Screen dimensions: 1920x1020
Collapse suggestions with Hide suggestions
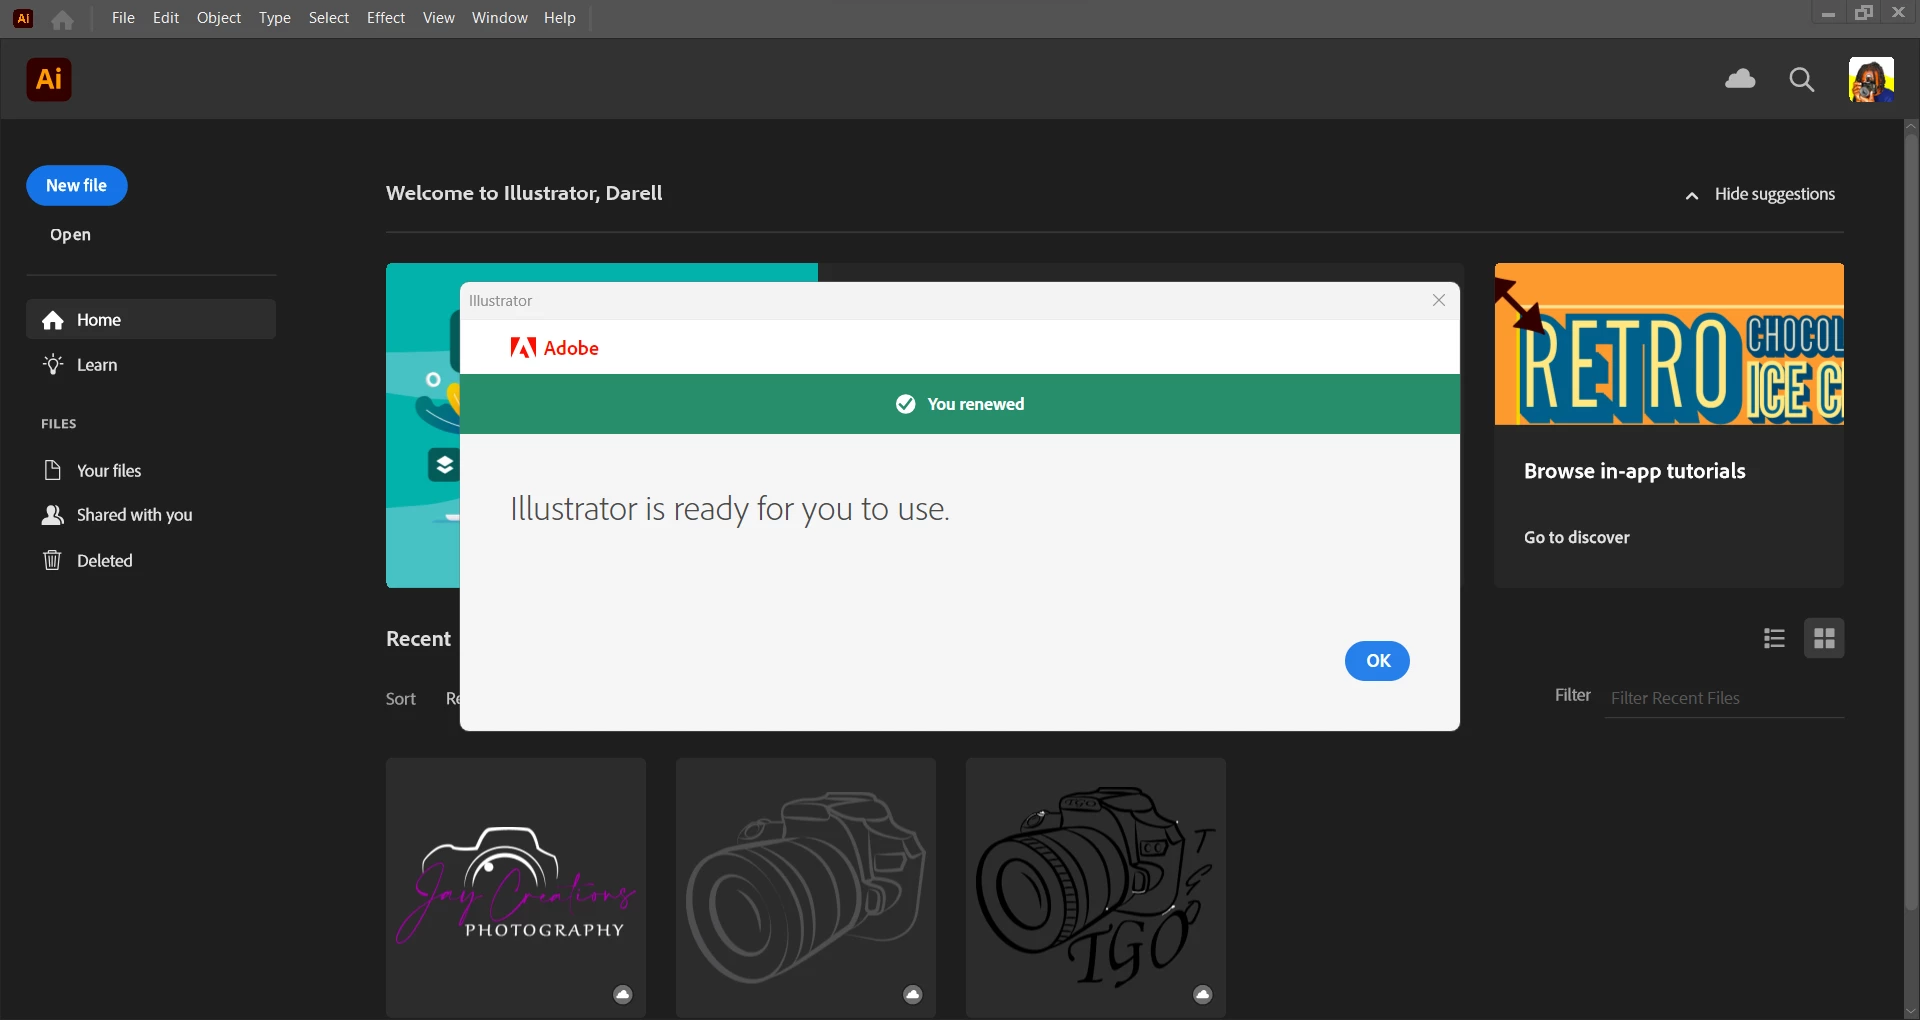point(1761,195)
